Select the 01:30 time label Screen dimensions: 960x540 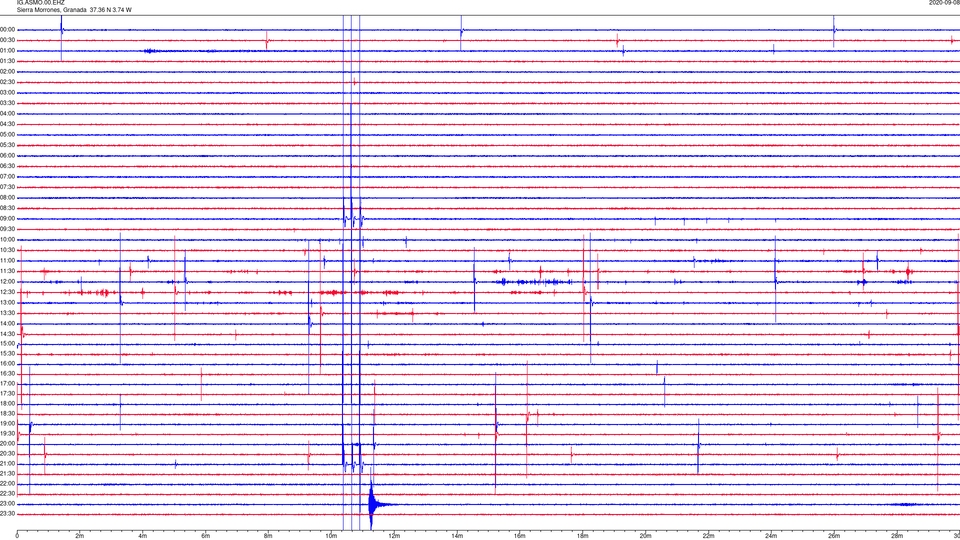(x=8, y=61)
